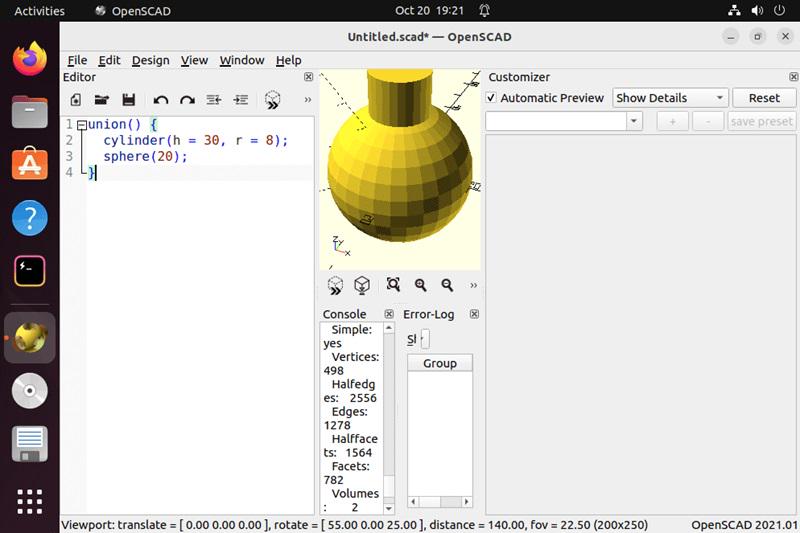
Task: Close the Customizer panel
Action: [x=793, y=77]
